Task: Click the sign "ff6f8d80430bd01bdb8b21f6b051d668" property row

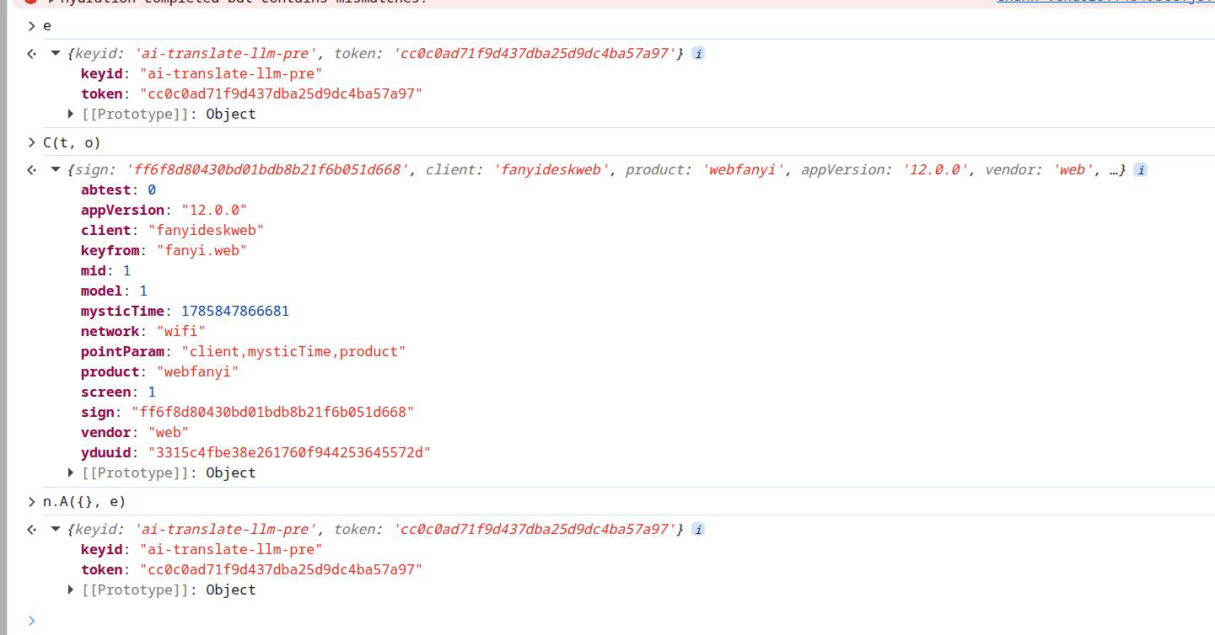Action: click(x=247, y=412)
